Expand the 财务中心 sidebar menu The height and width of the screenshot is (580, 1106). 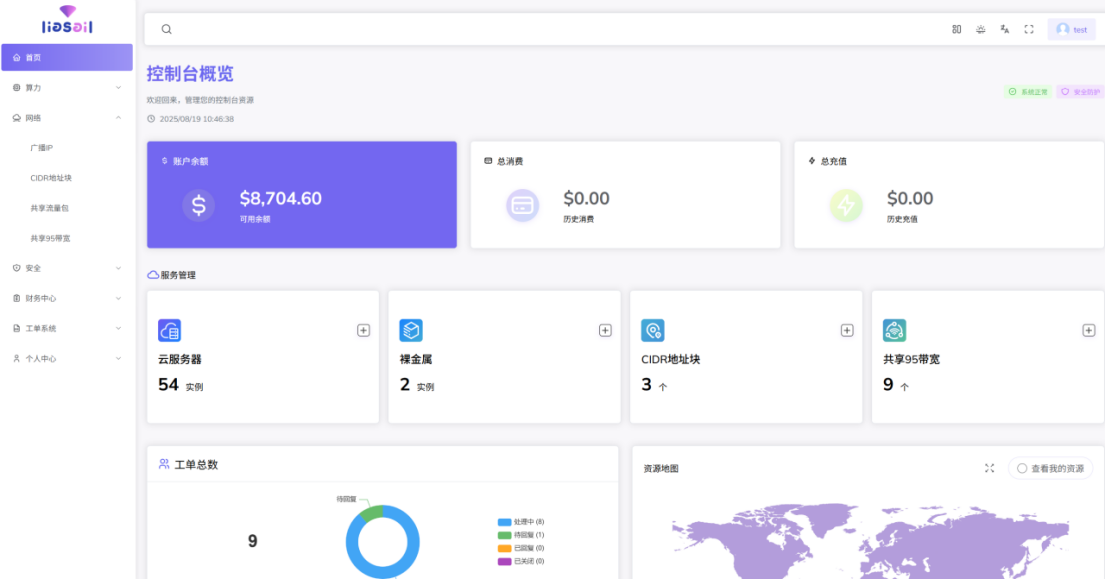[x=67, y=298]
